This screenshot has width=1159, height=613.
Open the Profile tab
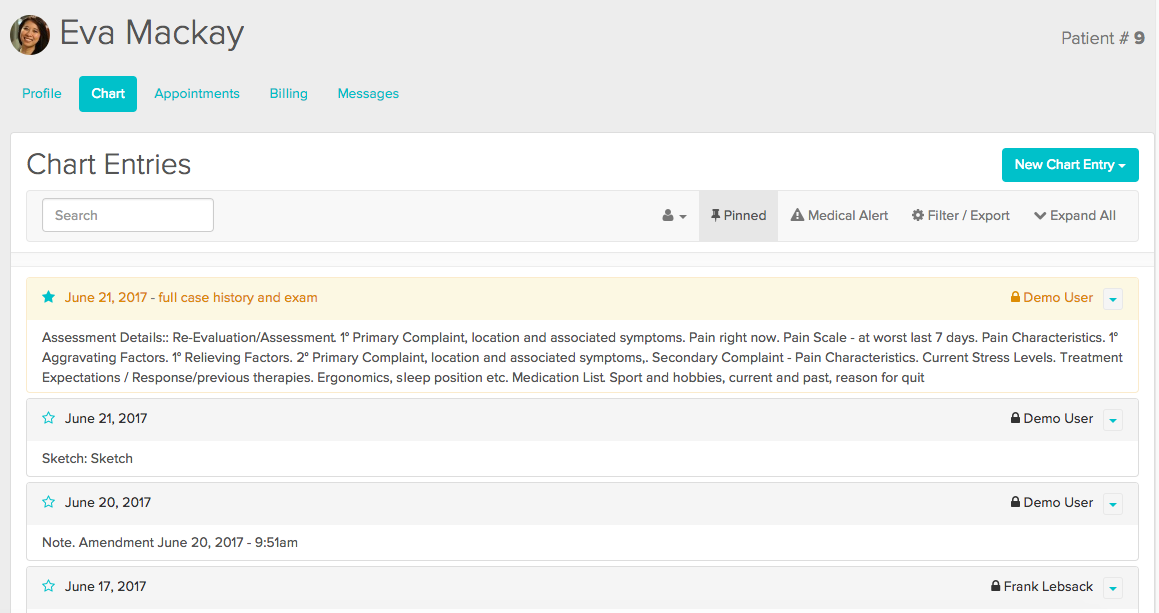(41, 94)
